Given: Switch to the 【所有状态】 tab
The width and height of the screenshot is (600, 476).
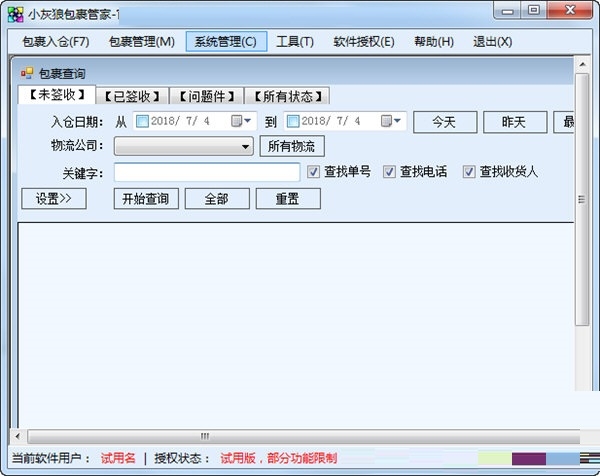Looking at the screenshot, I should point(288,96).
